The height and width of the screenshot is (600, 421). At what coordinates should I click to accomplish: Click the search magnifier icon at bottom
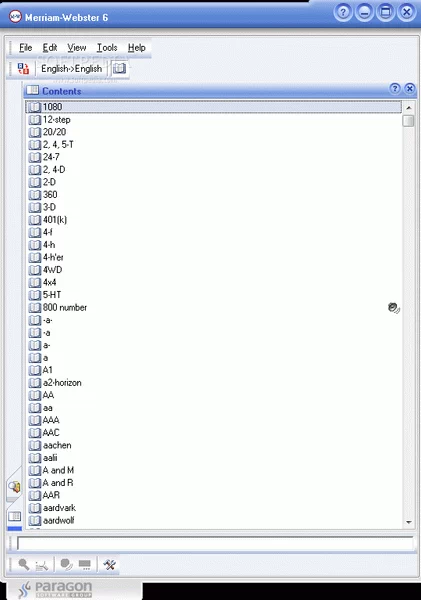24,564
